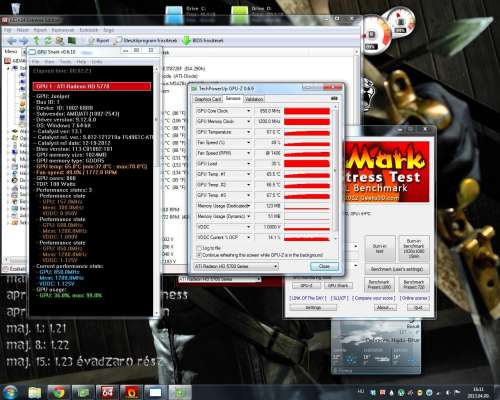The width and height of the screenshot is (500, 400).
Task: Start Burn-in benchmark 1920x1080 15min
Action: click(414, 249)
